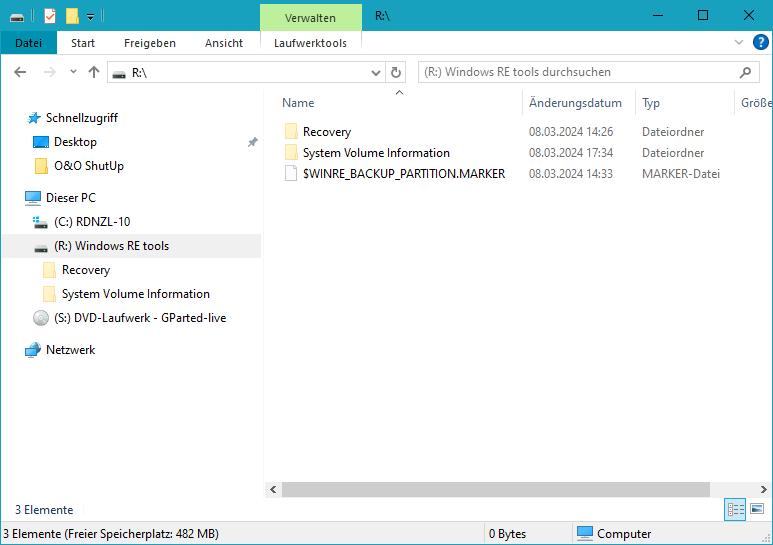Click the DVD disc icon for drive S:
This screenshot has height=545, width=773.
click(40, 318)
